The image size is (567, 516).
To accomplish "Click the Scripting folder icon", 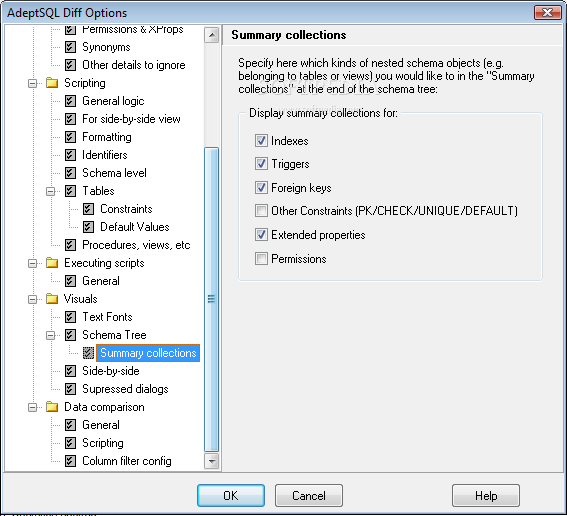I will [x=52, y=83].
